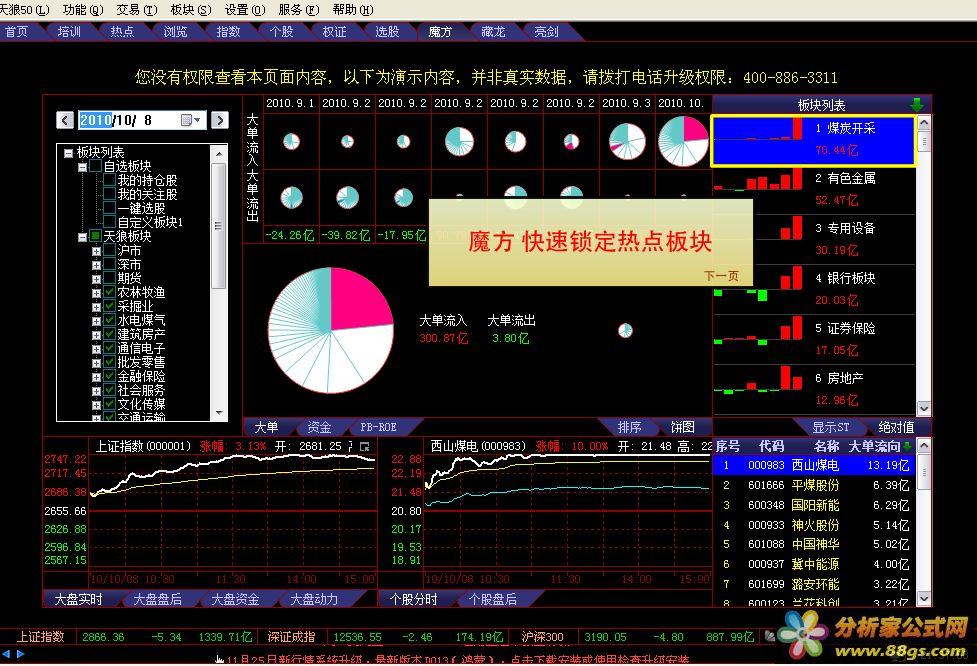Click down arrow of sector ranking scrollbar
Image resolution: width=977 pixels, height=666 pixels.
pos(923,409)
